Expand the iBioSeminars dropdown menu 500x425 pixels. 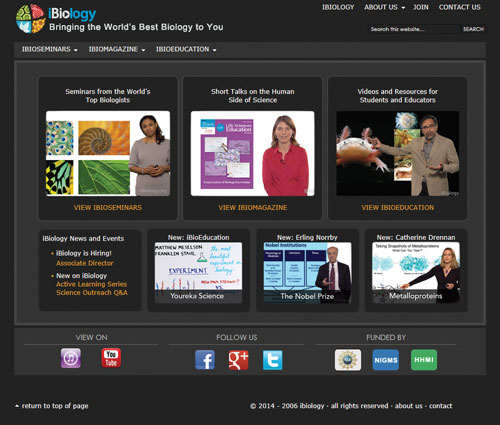click(50, 49)
